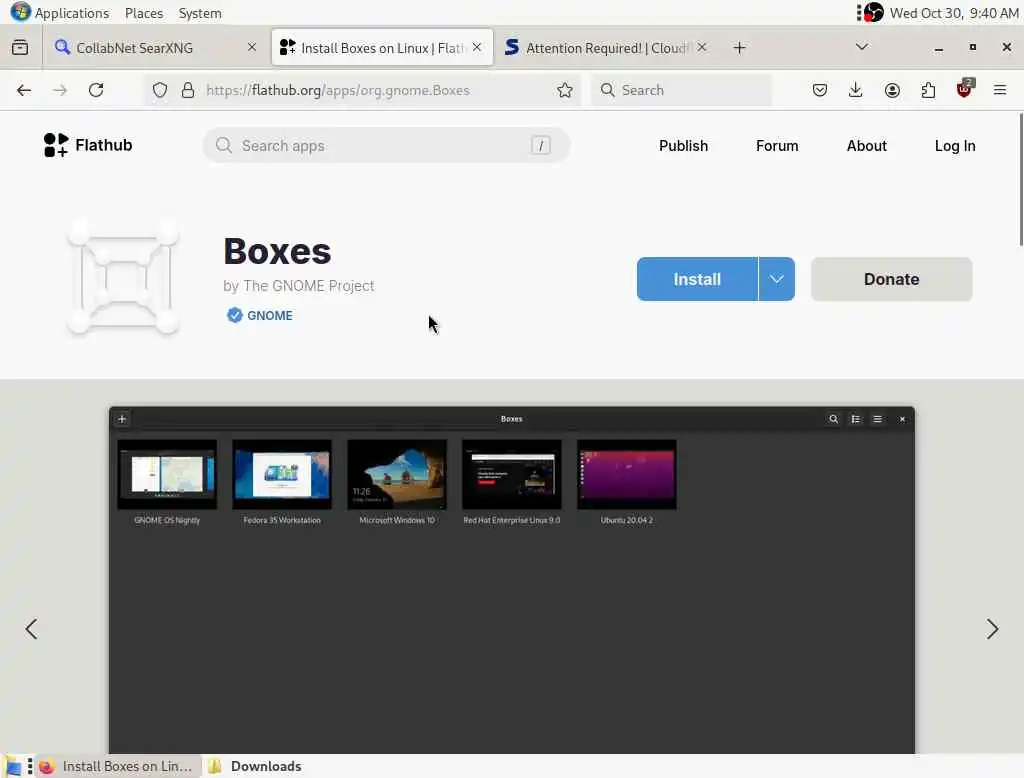Viewport: 1024px width, 778px height.
Task: Click the padlock site info icon
Action: point(188,90)
